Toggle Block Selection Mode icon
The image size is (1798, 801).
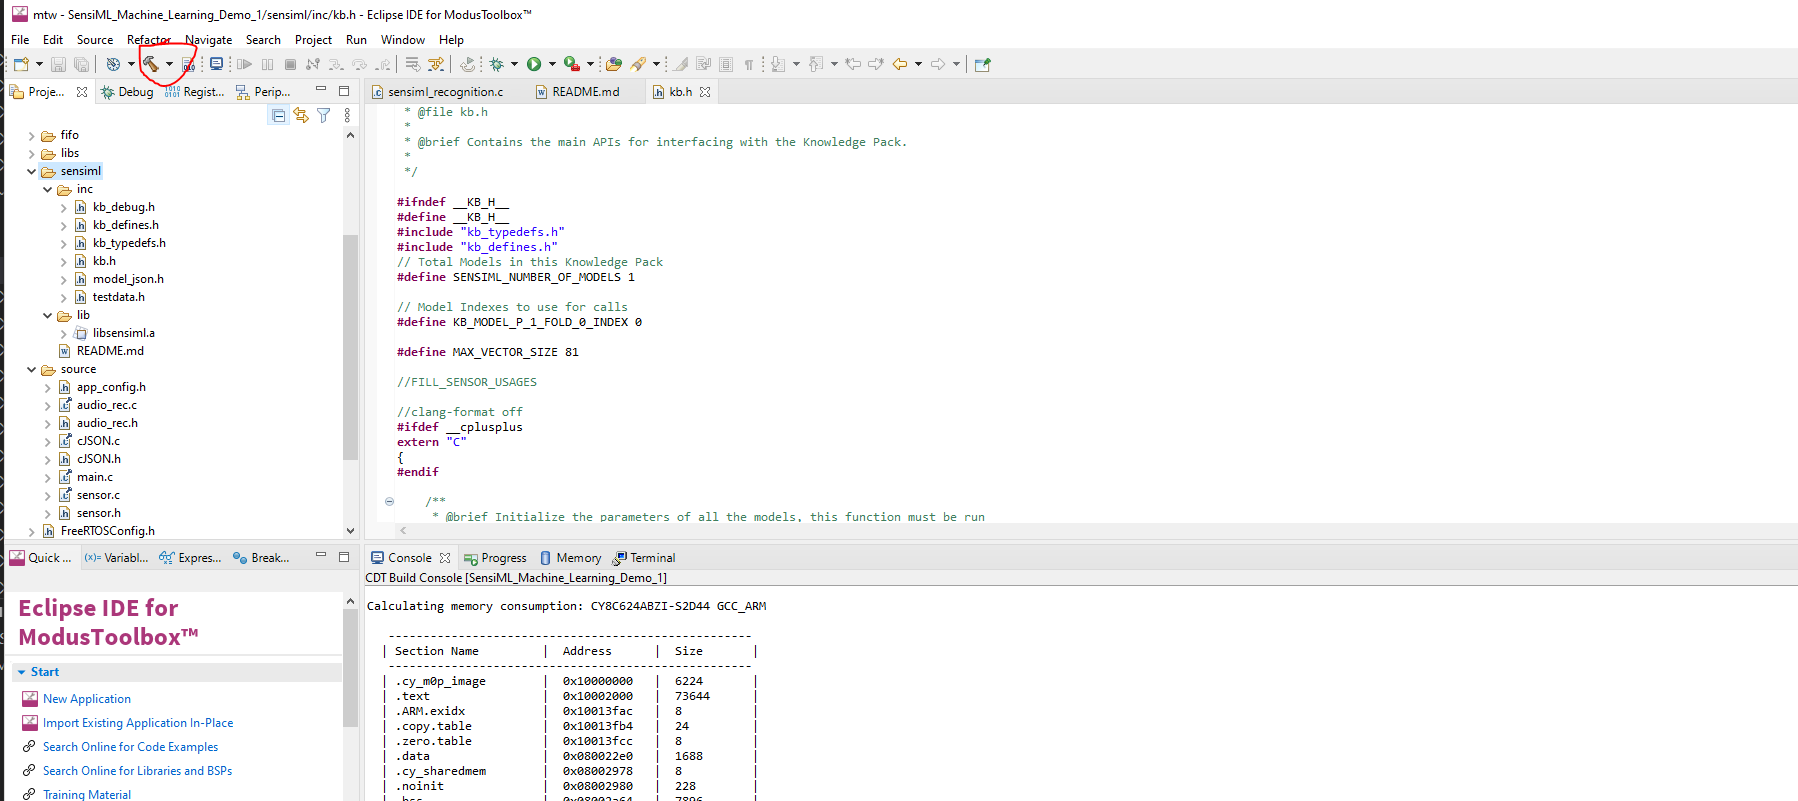click(x=726, y=64)
